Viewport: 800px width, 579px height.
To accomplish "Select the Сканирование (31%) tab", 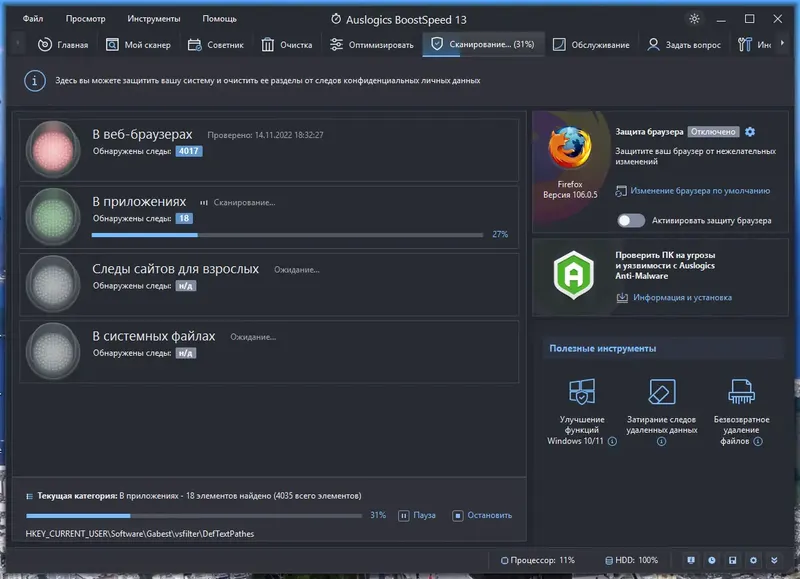I will (483, 44).
